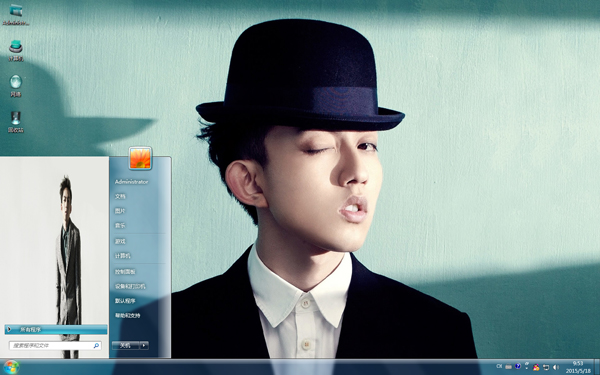Open 图片 (Pictures) from Start menu
The height and width of the screenshot is (375, 600).
pyautogui.click(x=120, y=211)
